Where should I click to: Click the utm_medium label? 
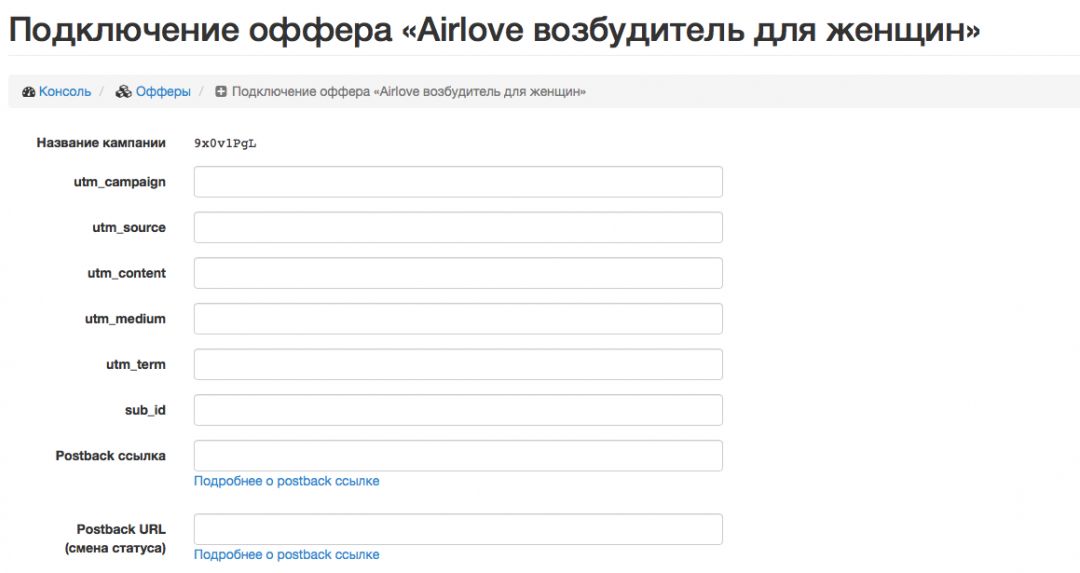[x=125, y=319]
